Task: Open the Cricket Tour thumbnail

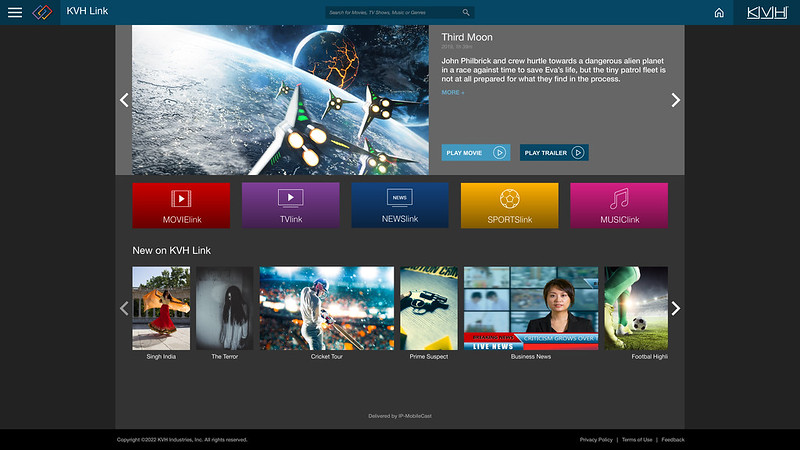Action: (x=326, y=308)
